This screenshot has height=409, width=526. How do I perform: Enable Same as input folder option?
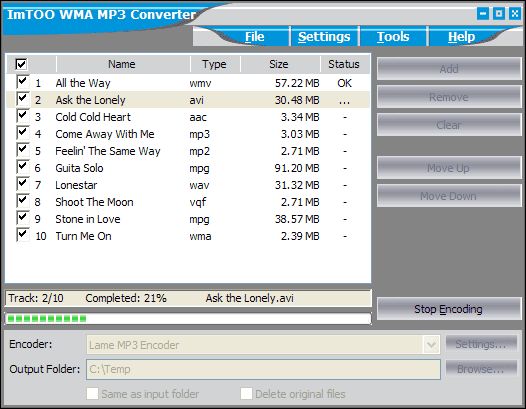tap(93, 394)
